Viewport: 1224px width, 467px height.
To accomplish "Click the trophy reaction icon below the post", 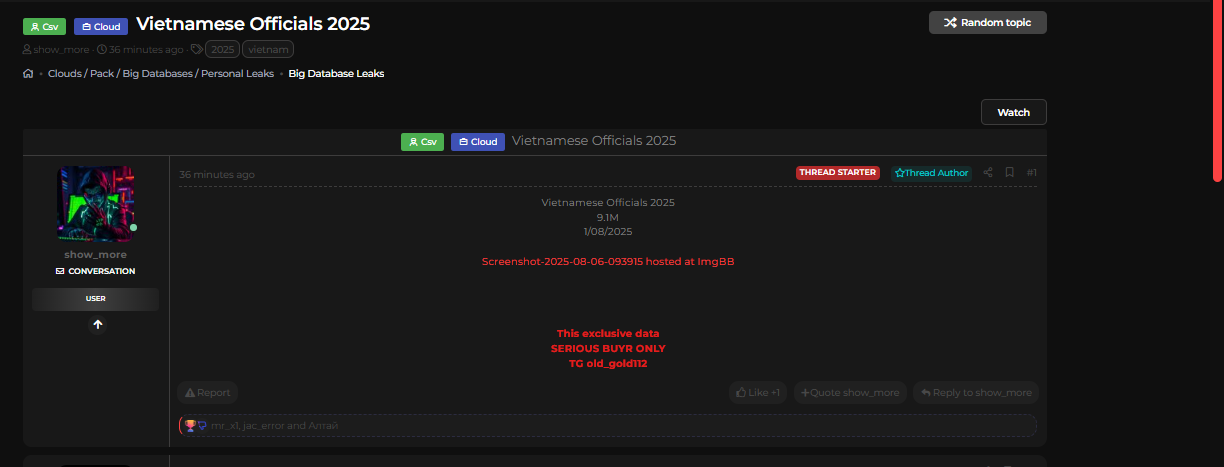I will pos(190,425).
